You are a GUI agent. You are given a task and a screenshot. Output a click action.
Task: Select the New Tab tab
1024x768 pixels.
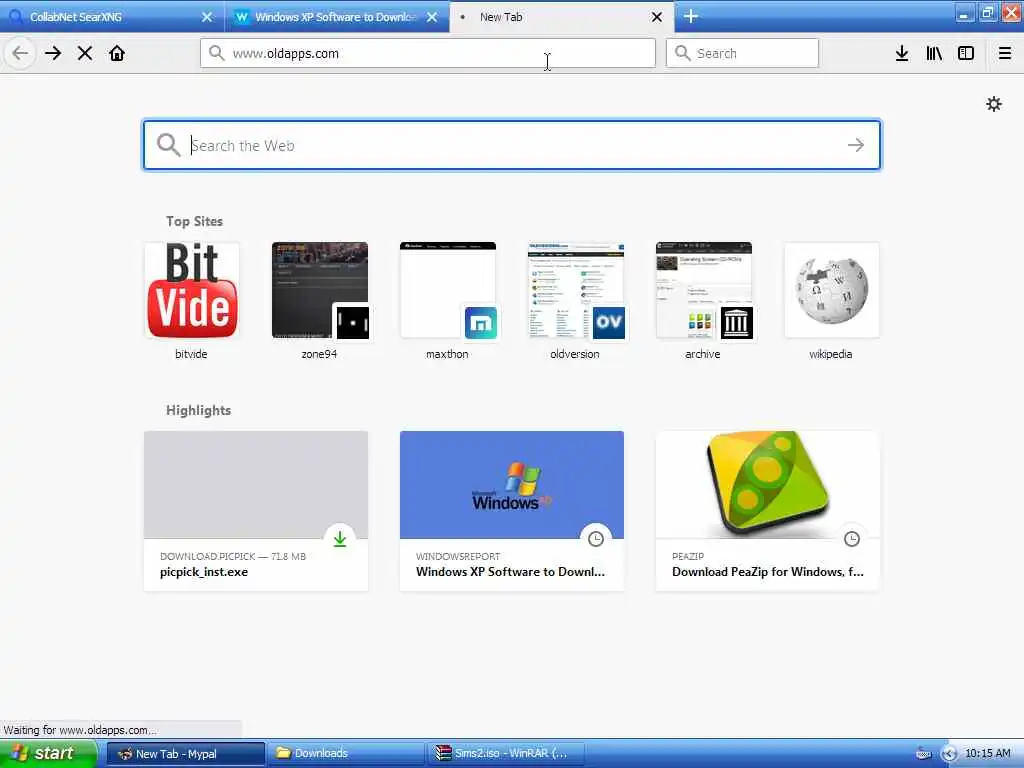pos(562,17)
